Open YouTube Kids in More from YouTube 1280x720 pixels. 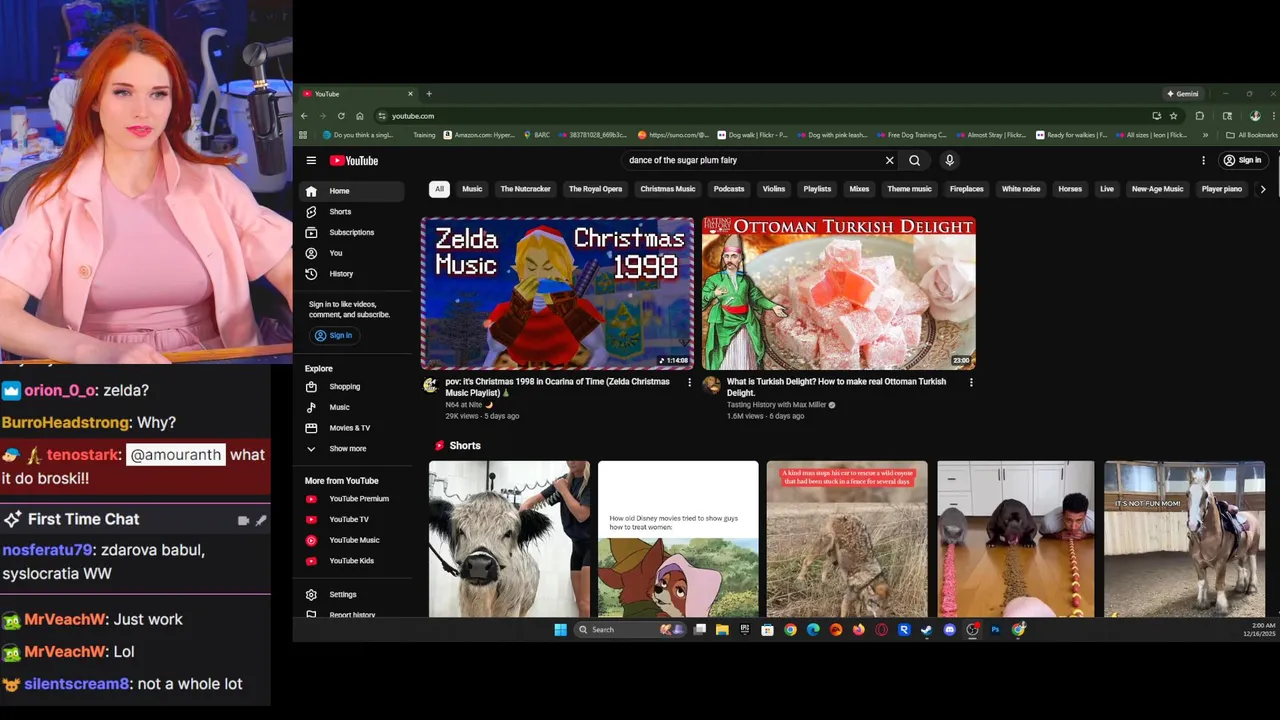(x=352, y=561)
